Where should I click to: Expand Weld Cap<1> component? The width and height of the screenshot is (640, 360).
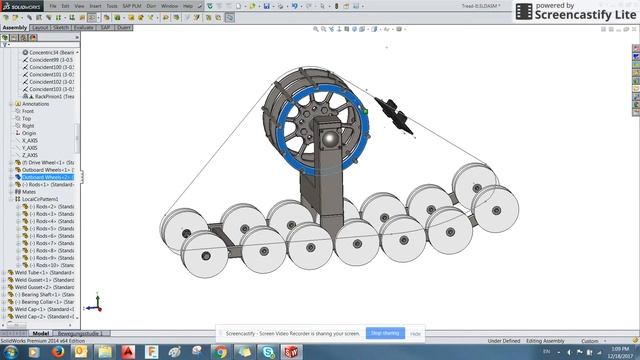(x=4, y=309)
